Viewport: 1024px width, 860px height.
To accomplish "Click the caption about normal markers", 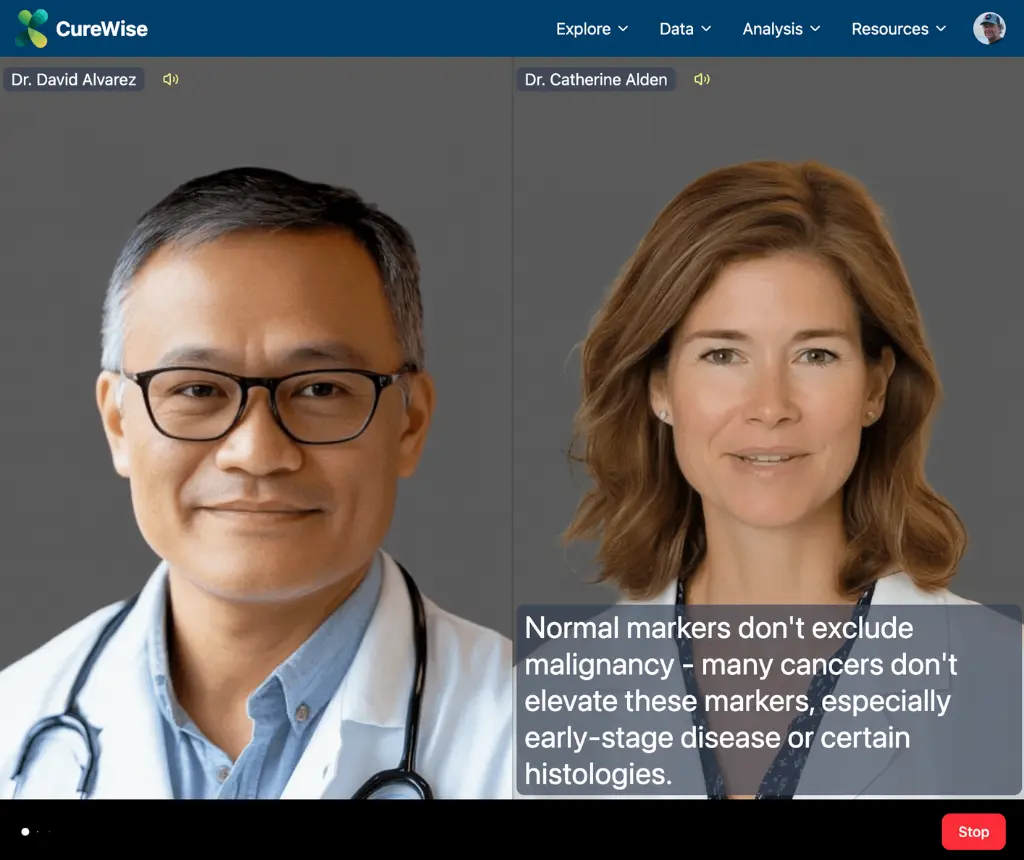I will 768,700.
